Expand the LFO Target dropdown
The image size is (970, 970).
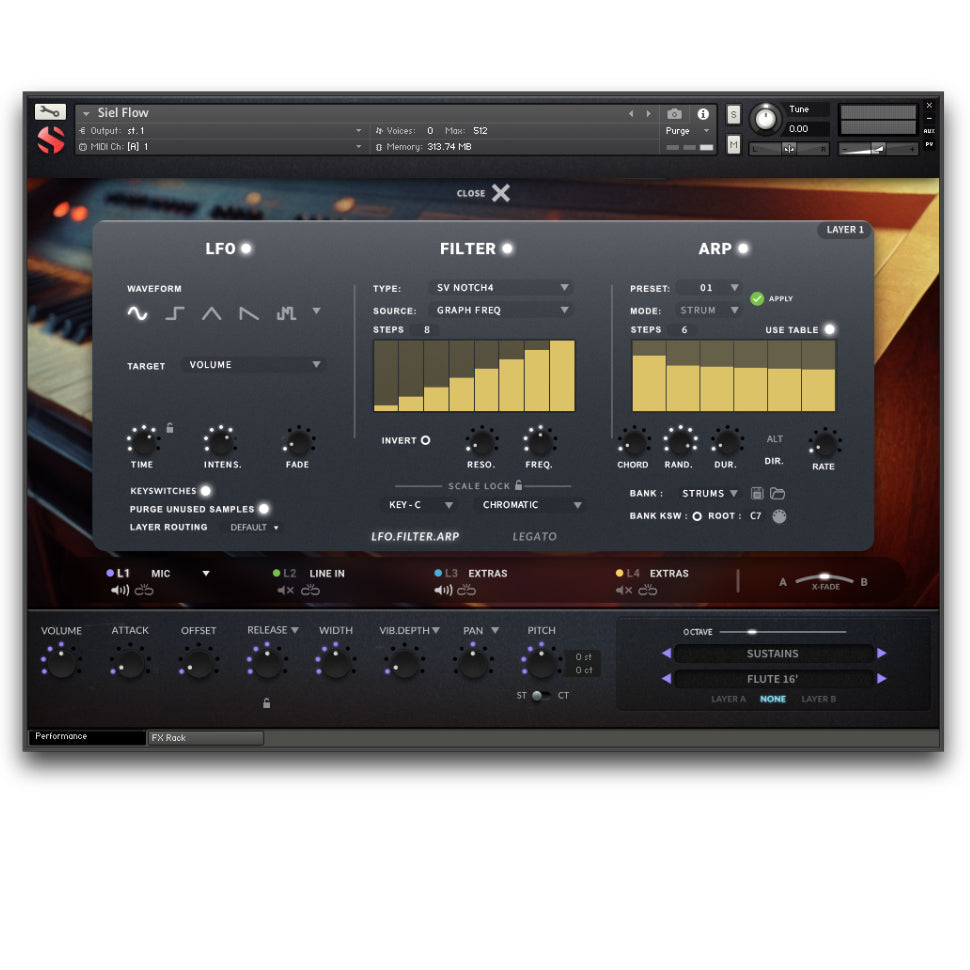tap(255, 365)
